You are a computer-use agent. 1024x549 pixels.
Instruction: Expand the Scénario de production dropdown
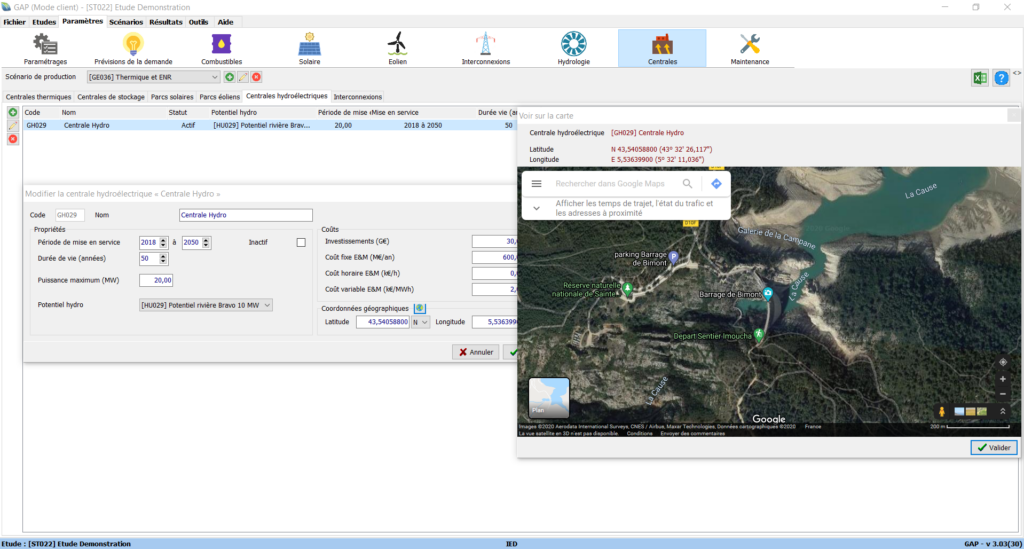tap(215, 77)
